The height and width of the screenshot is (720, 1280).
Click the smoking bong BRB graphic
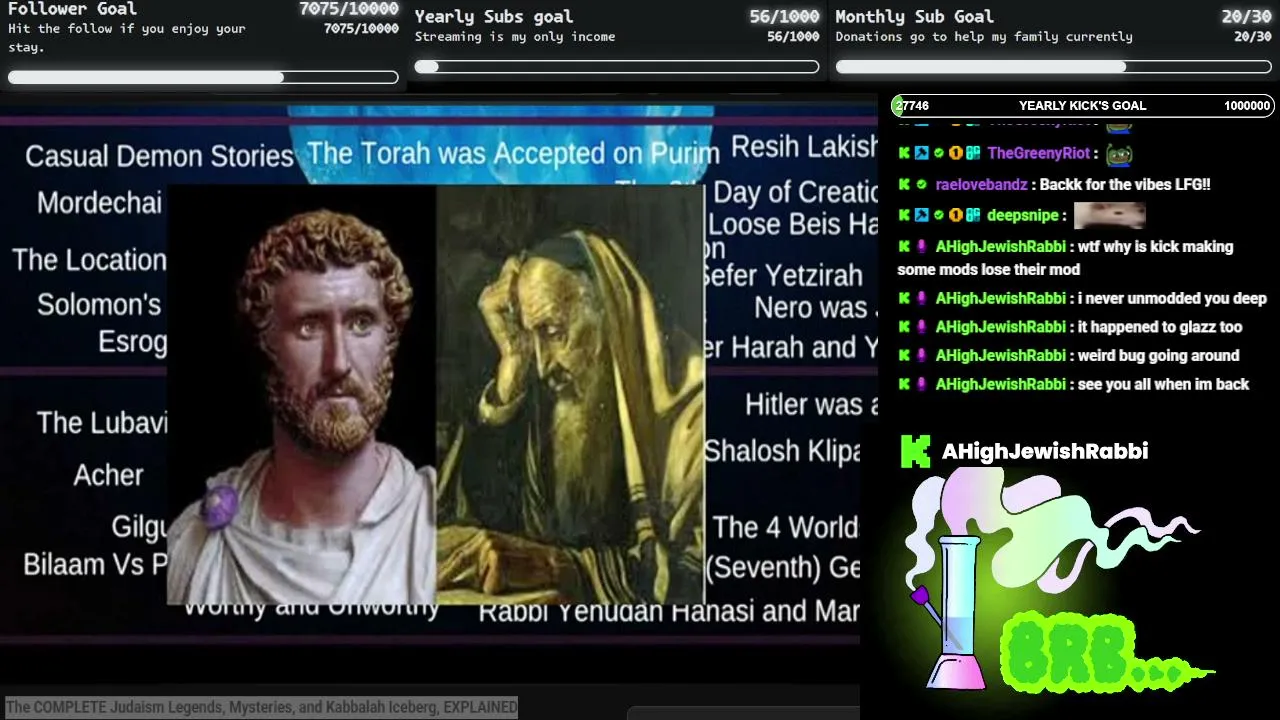click(x=1055, y=580)
